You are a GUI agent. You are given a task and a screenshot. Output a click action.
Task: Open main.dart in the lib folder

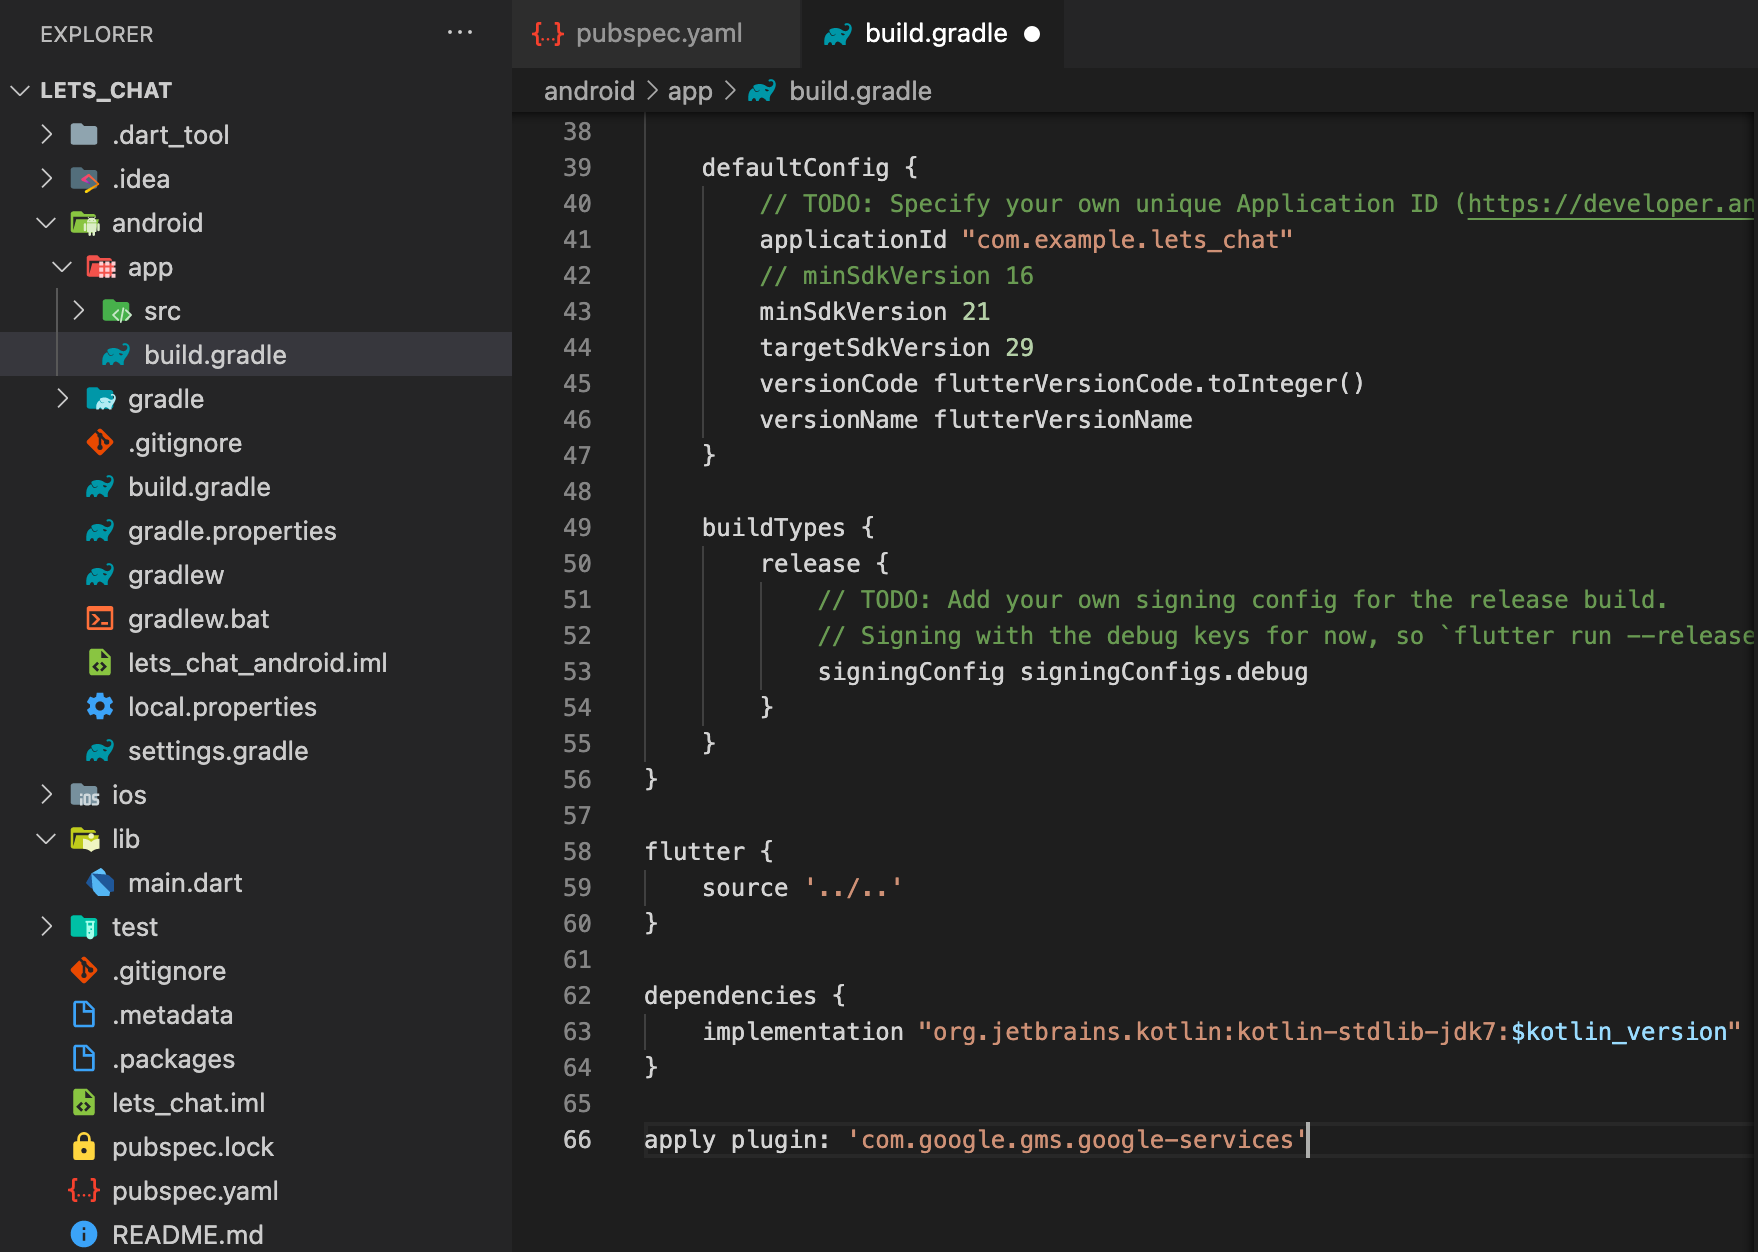(x=256, y=882)
